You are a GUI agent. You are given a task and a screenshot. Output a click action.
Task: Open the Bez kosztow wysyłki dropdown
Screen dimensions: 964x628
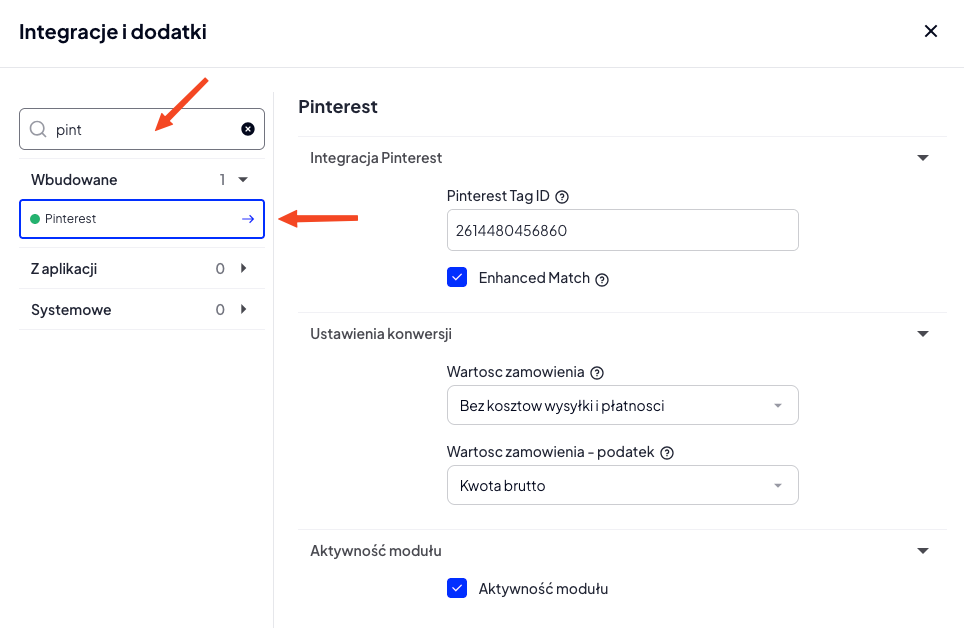pyautogui.click(x=622, y=405)
